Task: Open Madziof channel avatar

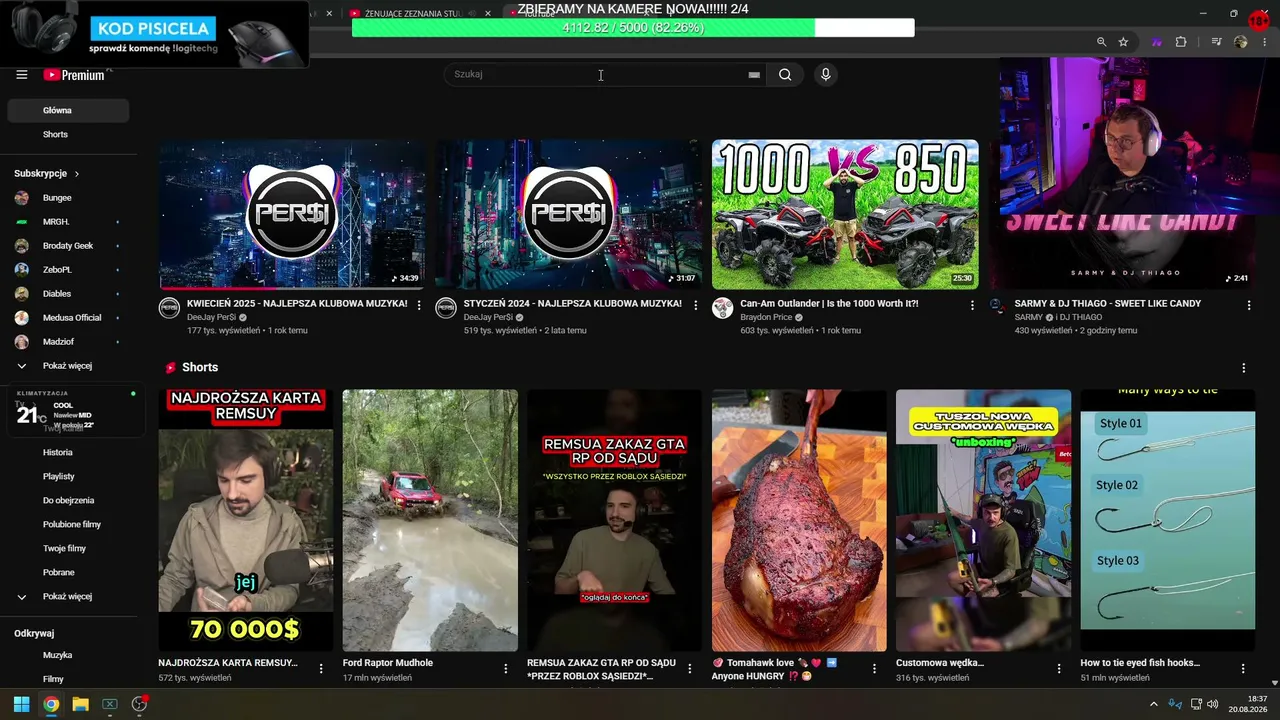Action: pos(22,342)
